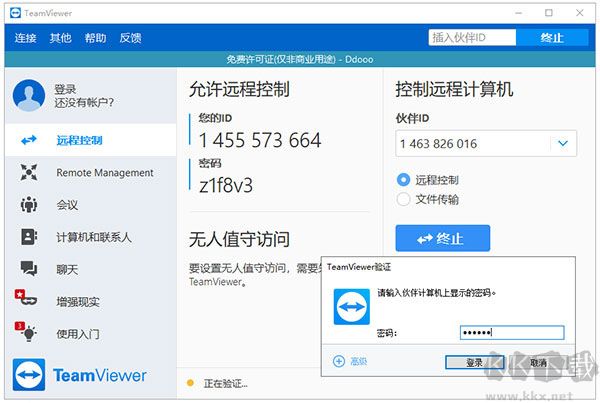
Task: Click the large blue 终止 button
Action: (x=443, y=238)
